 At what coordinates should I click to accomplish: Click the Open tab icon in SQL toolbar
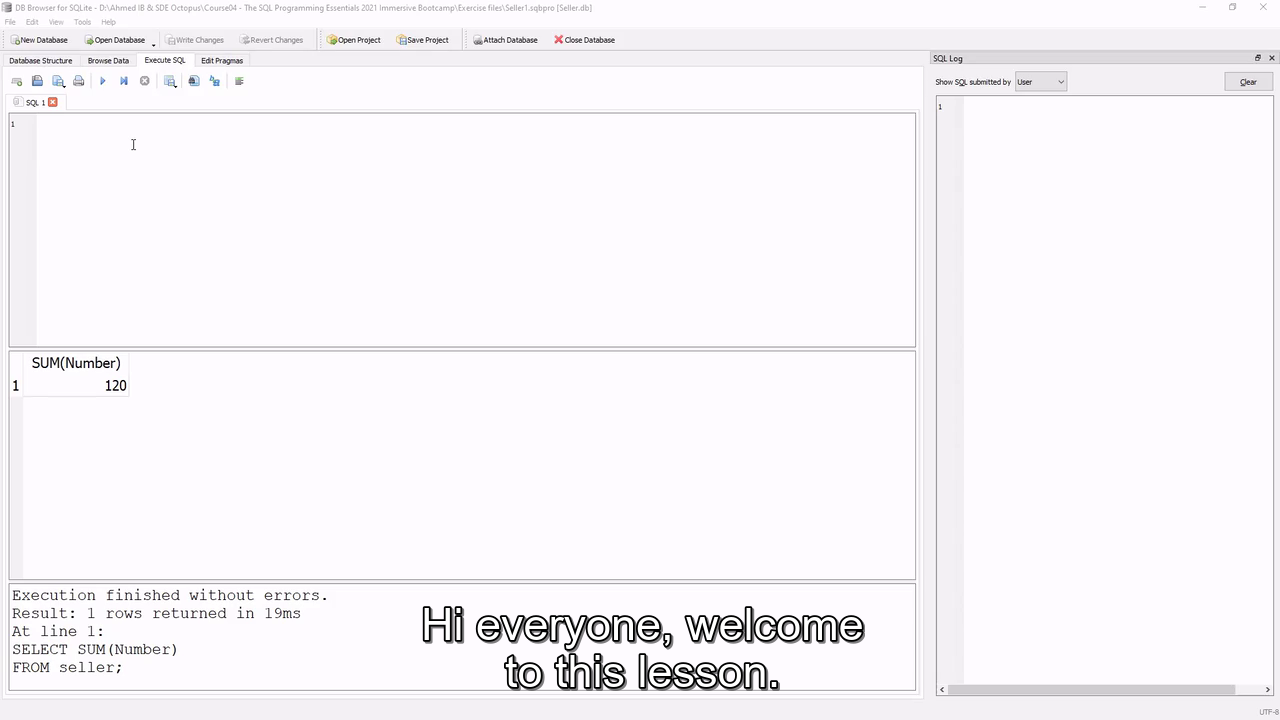pyautogui.click(x=16, y=81)
